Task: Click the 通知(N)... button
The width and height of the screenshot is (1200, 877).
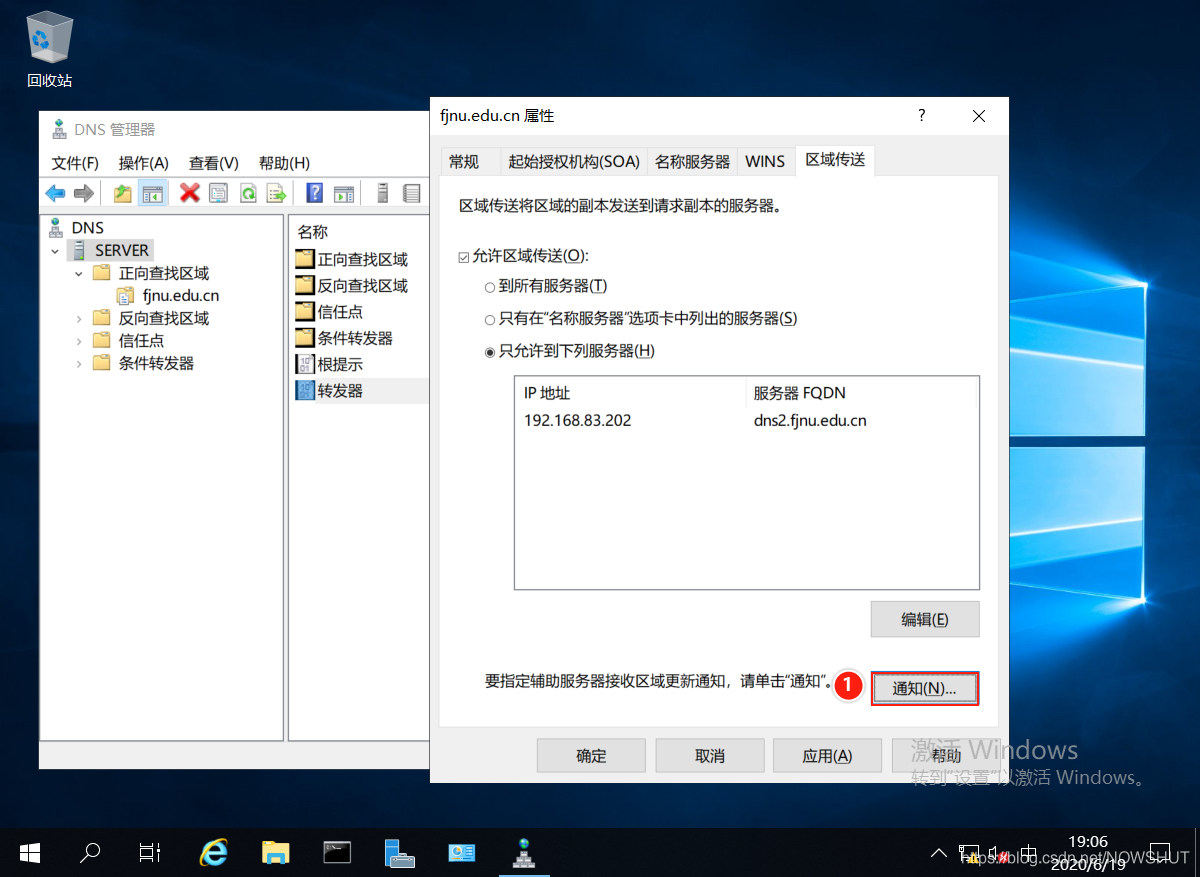Action: [925, 688]
